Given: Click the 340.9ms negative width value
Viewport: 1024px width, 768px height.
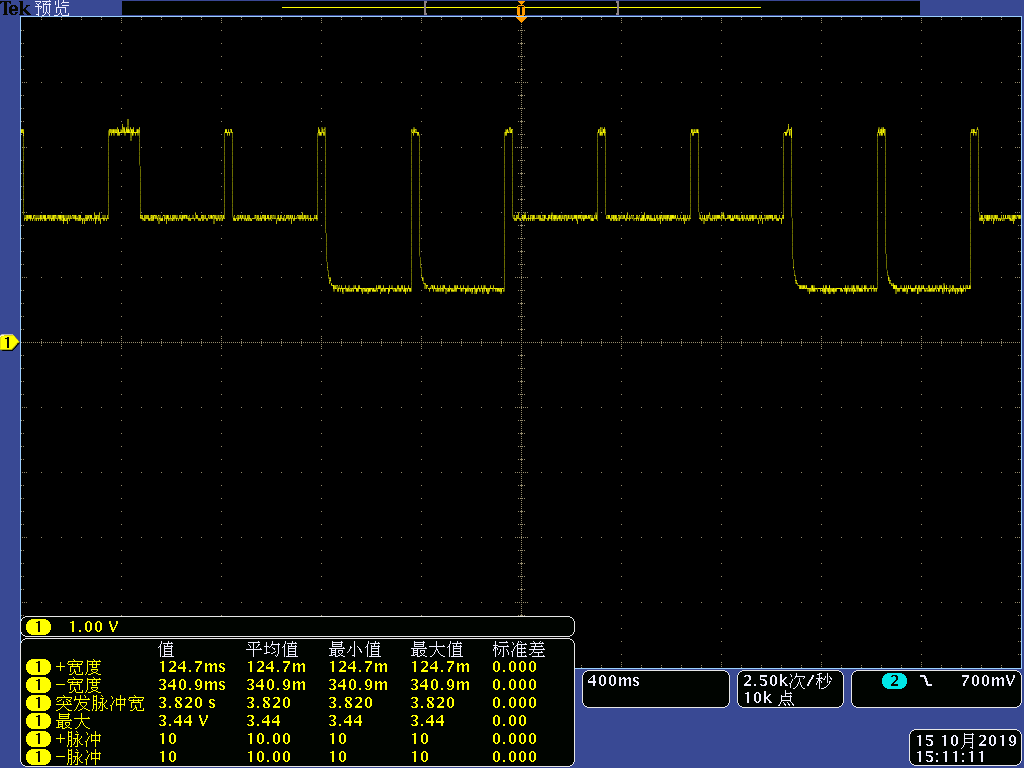Looking at the screenshot, I should (x=192, y=685).
